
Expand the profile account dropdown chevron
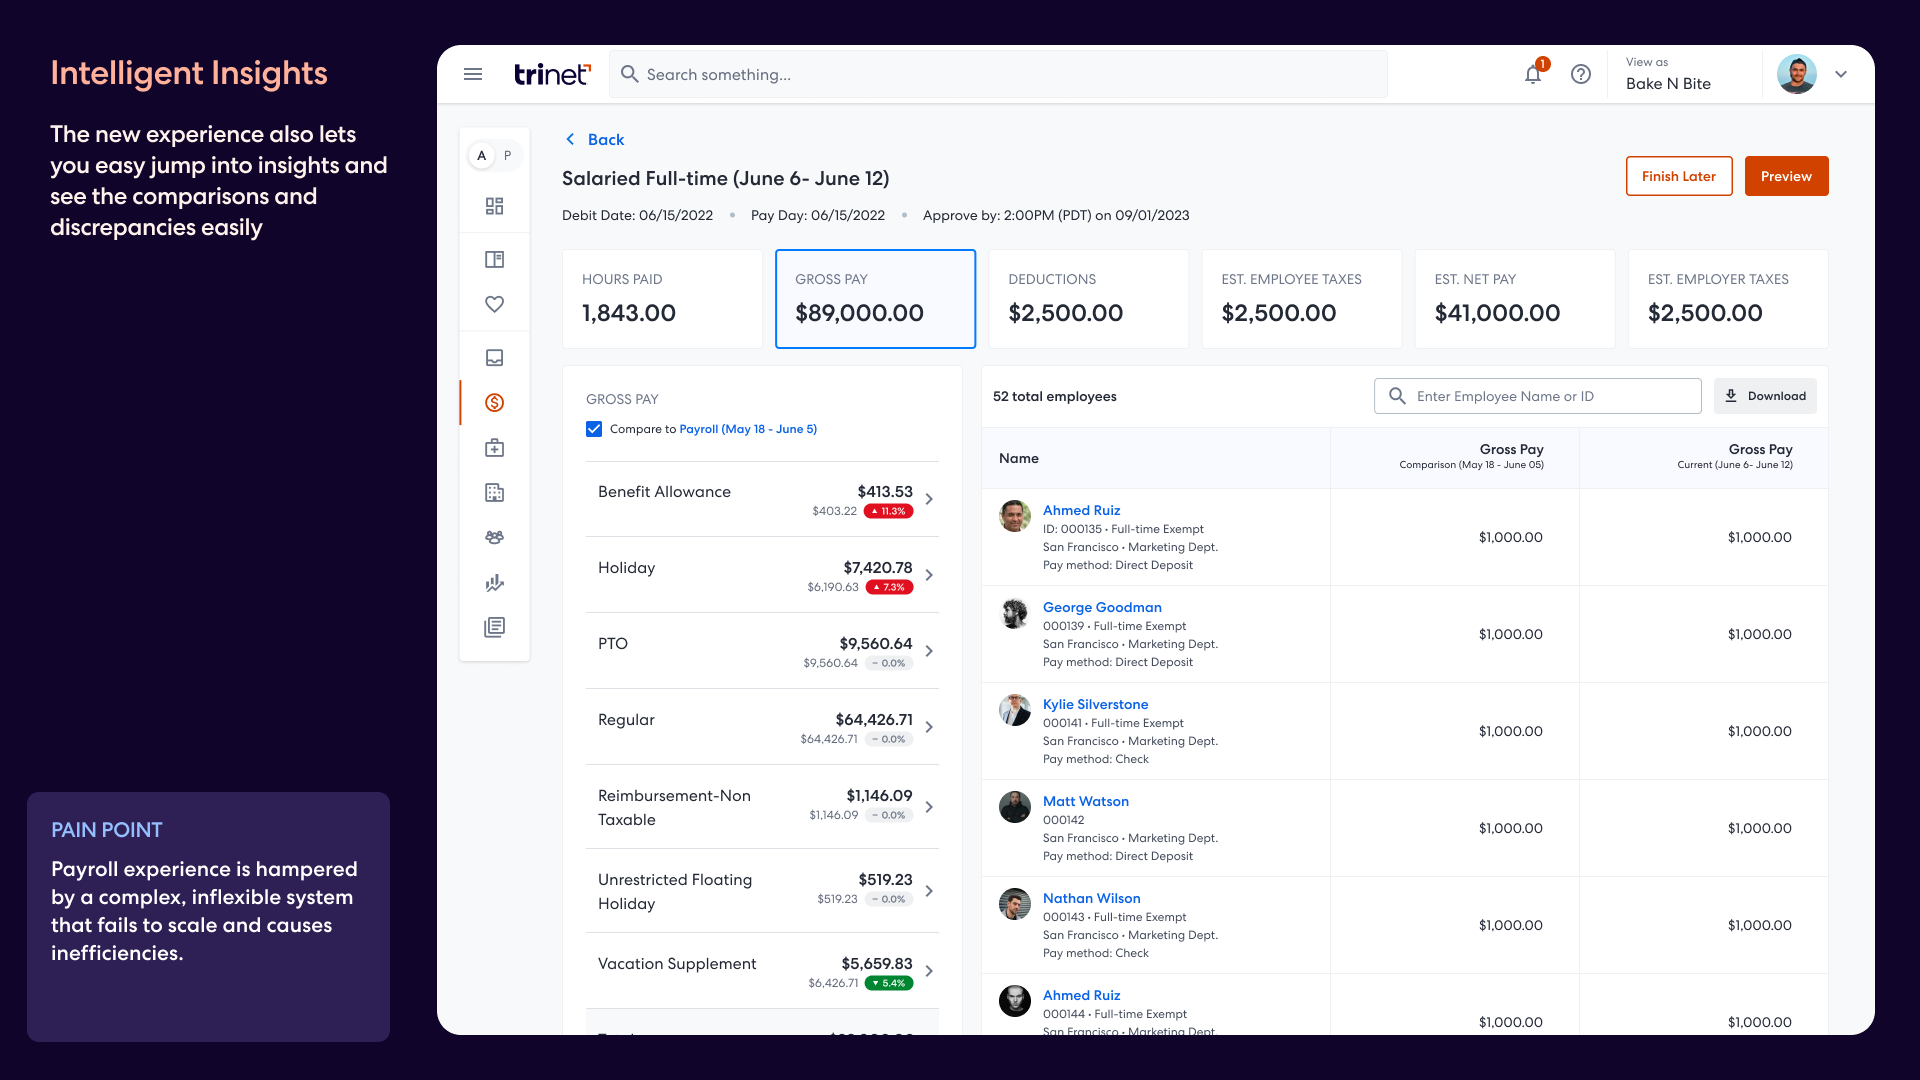1841,74
